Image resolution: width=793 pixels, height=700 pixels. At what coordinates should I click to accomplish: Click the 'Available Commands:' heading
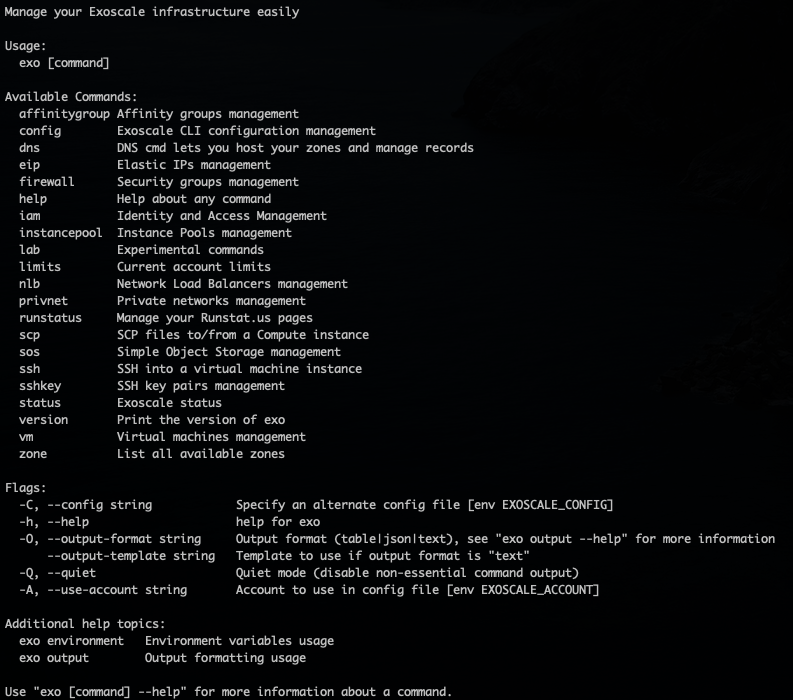point(71,97)
